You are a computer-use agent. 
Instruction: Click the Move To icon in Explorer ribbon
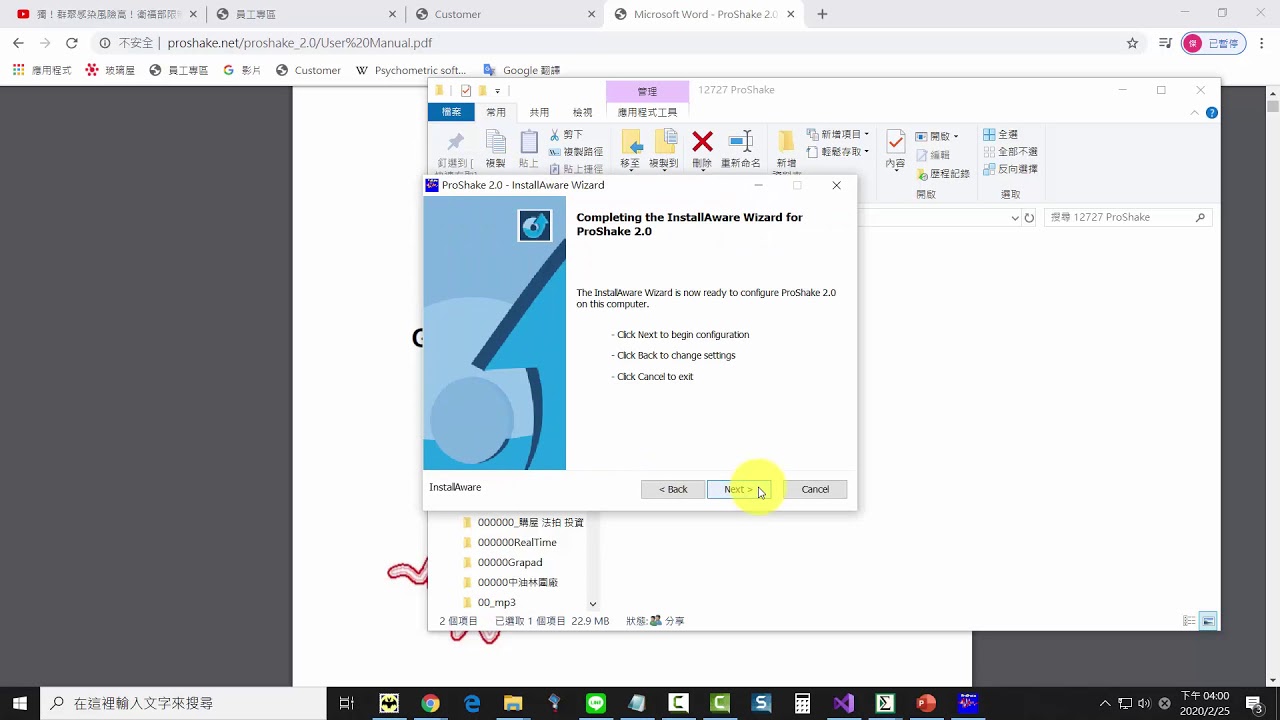tap(631, 142)
